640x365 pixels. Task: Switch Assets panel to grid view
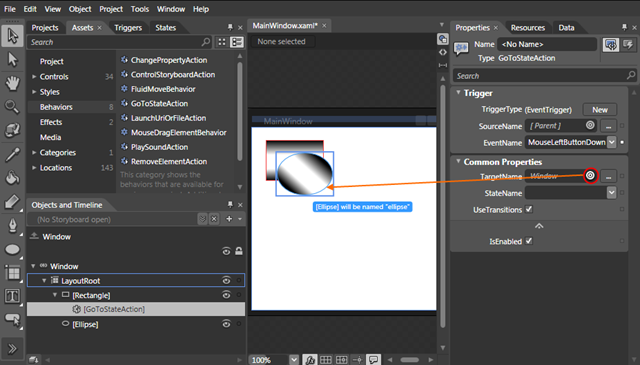coord(222,42)
